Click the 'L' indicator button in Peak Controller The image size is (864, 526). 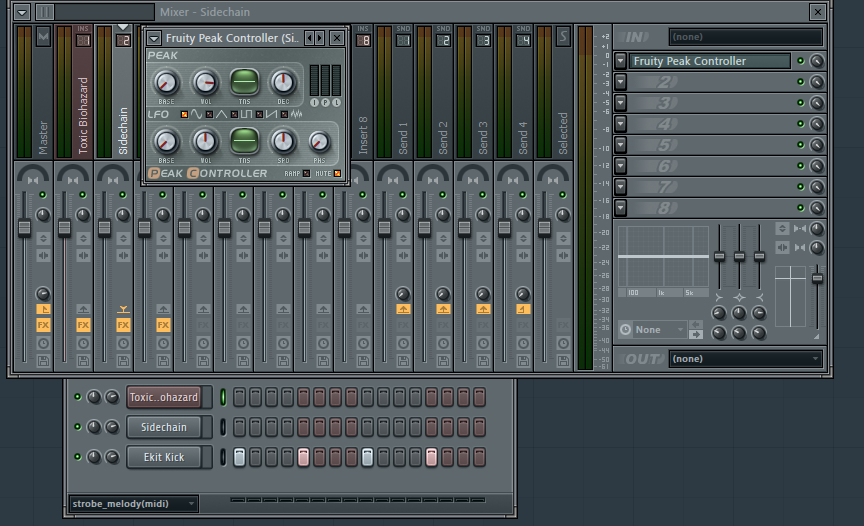[336, 102]
